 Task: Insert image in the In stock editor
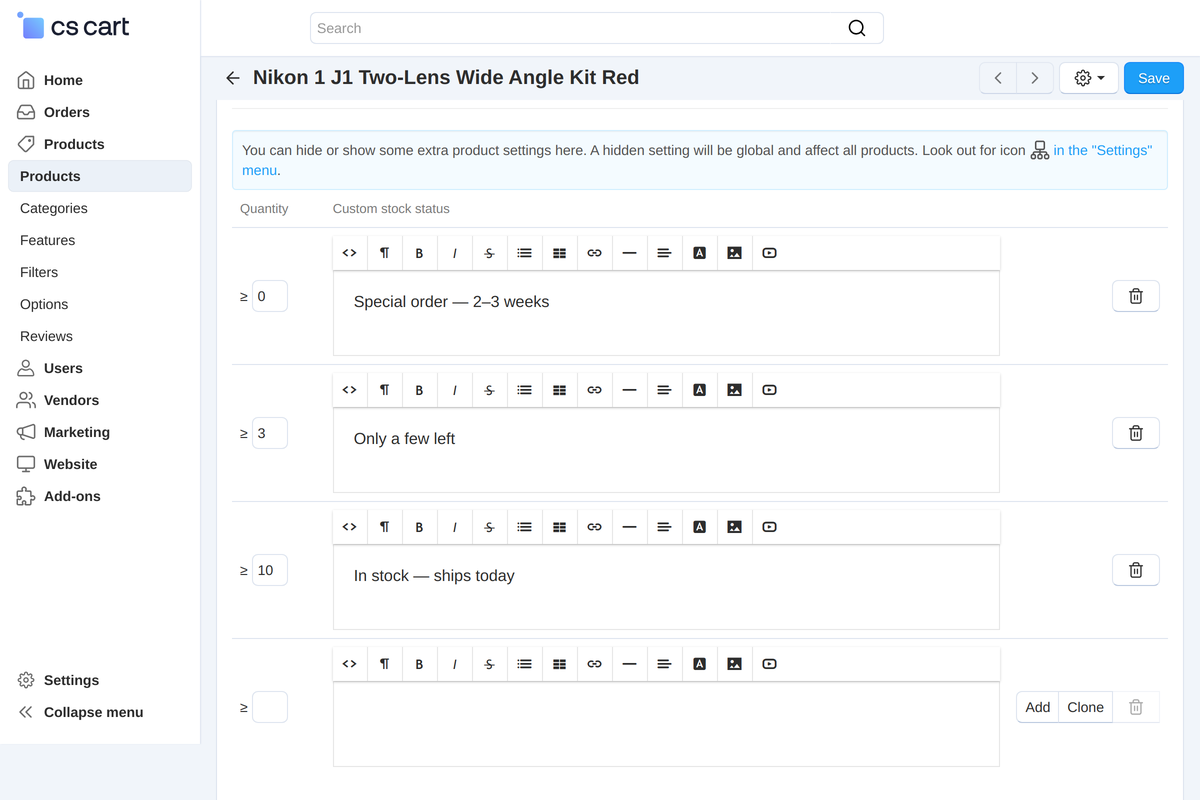(734, 527)
